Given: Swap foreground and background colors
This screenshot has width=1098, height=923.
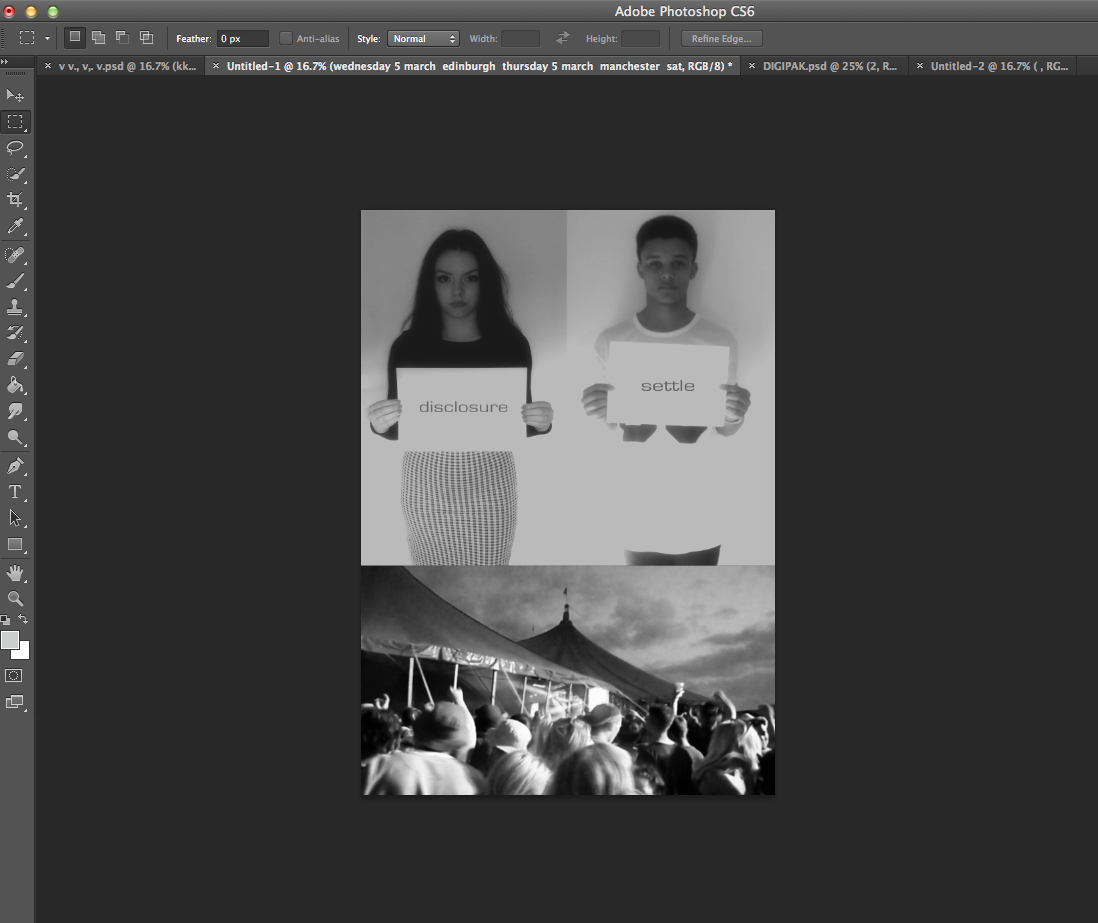Looking at the screenshot, I should [23, 619].
